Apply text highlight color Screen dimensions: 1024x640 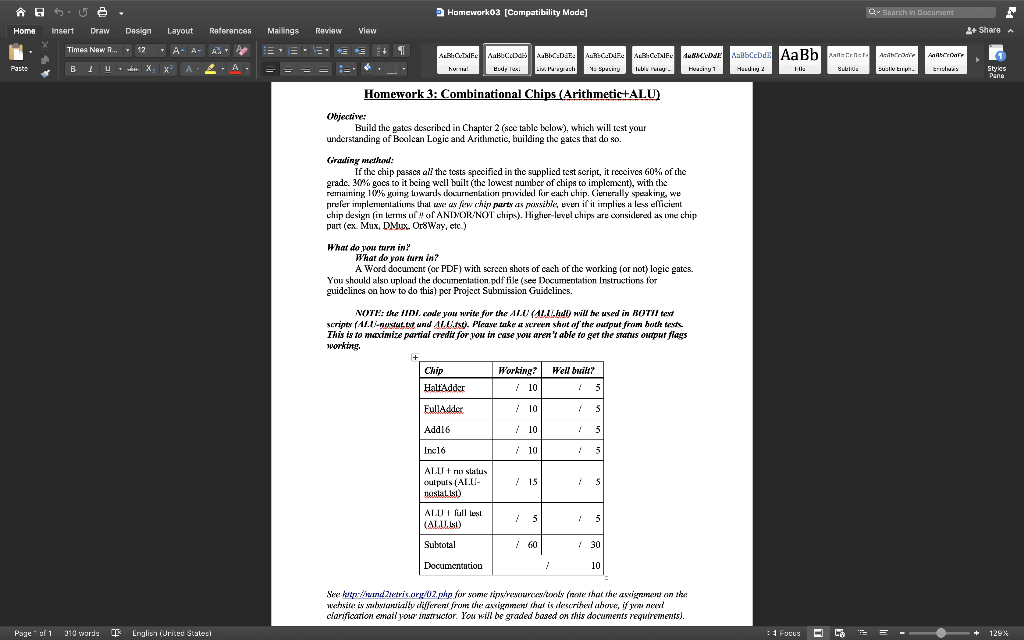pos(210,69)
